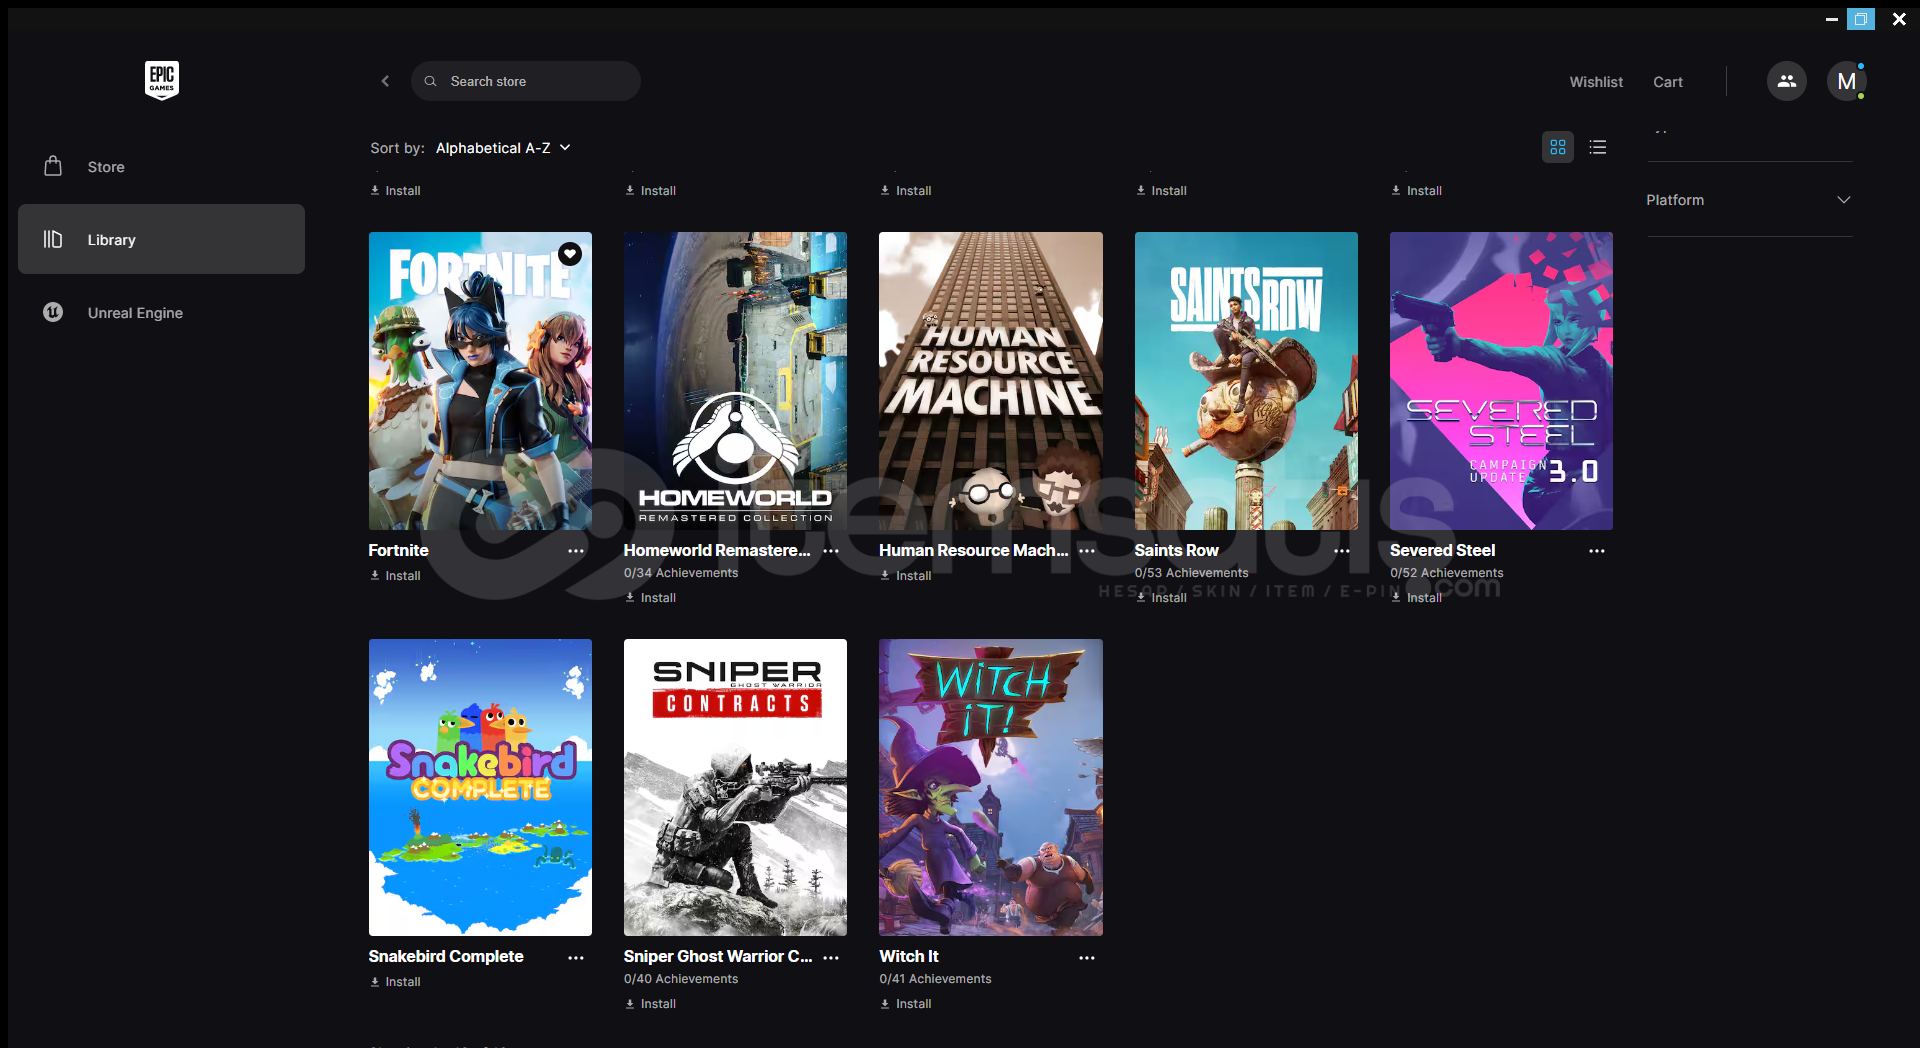Install Human Resource Machine
The width and height of the screenshot is (1920, 1048).
906,576
